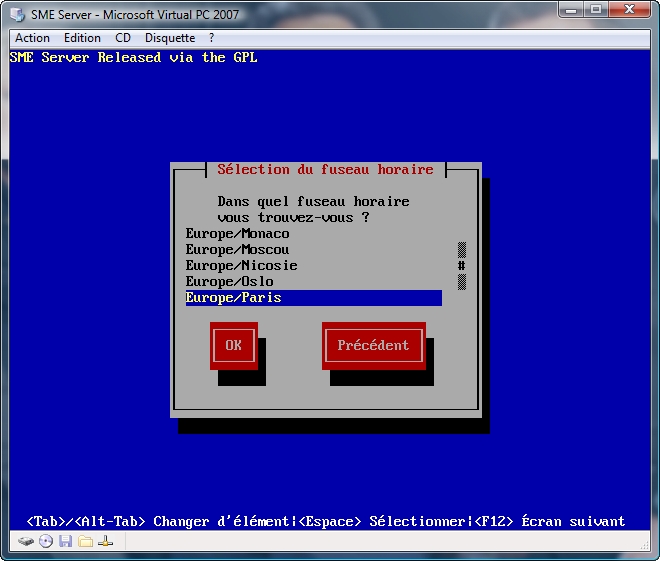This screenshot has height=561, width=660.
Task: Select the highlighted Europe/Paris entry
Action: click(x=314, y=298)
